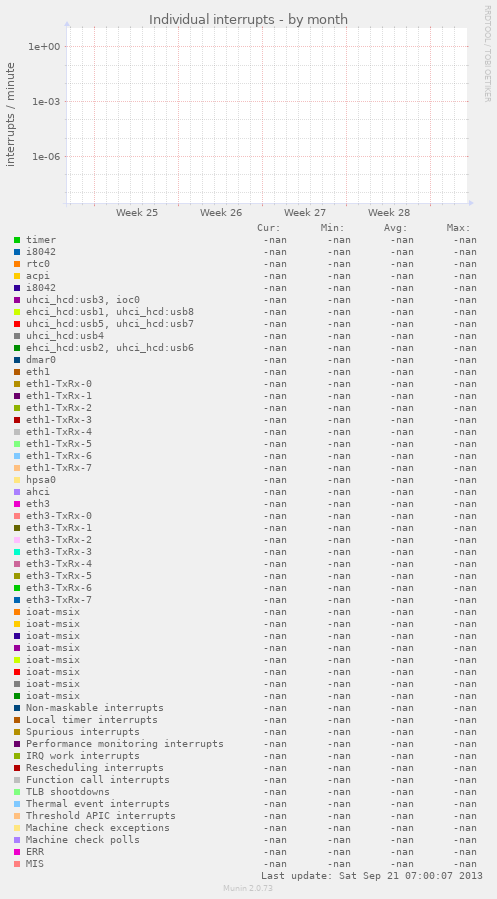Click the magenta eth3 legend swatch
This screenshot has width=497, height=899.
[x=17, y=504]
